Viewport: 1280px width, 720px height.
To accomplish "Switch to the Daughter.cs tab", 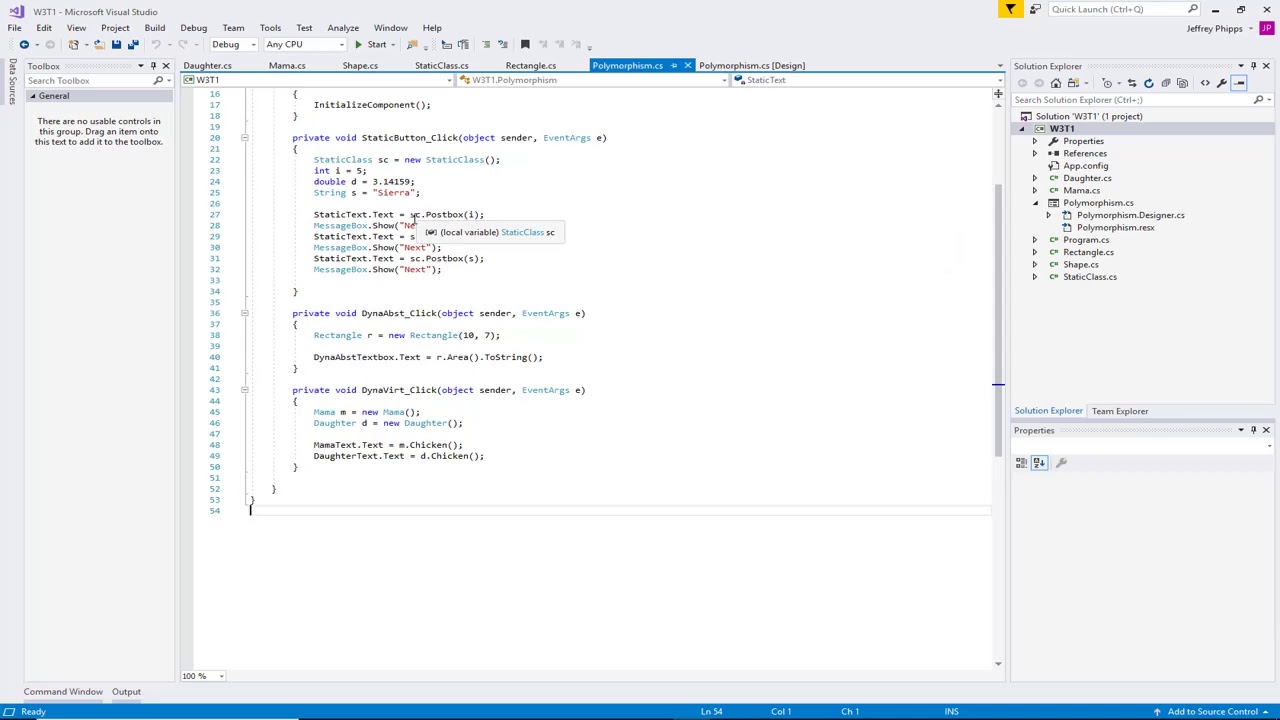I will pyautogui.click(x=207, y=66).
